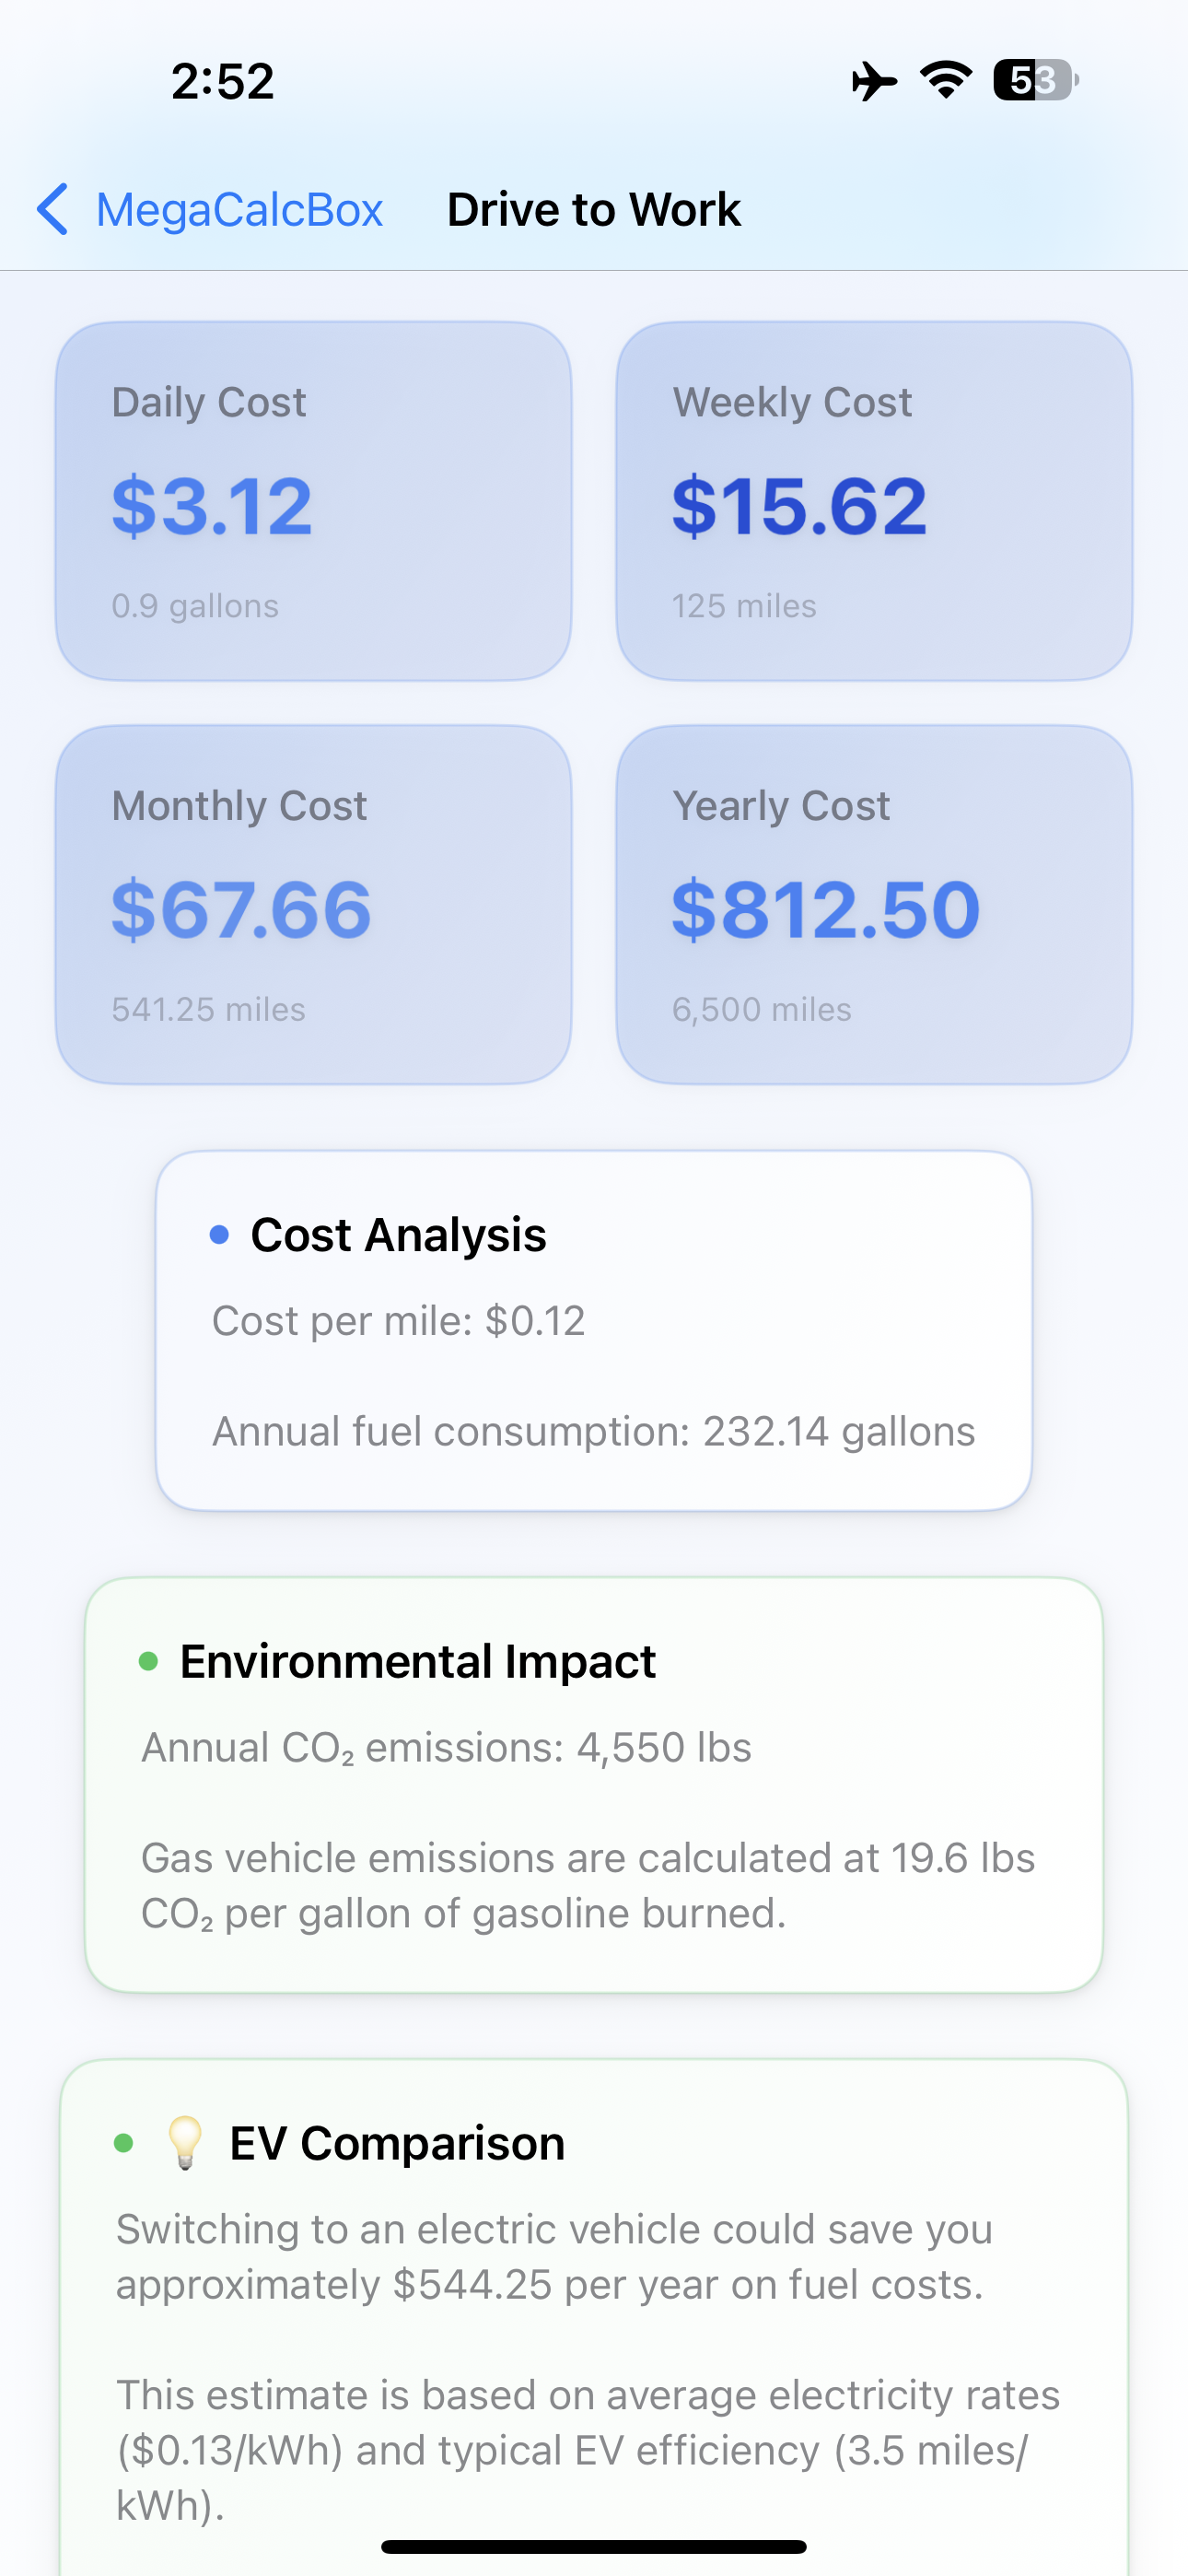Select the Daily Cost card
The height and width of the screenshot is (2576, 1188).
pos(313,501)
